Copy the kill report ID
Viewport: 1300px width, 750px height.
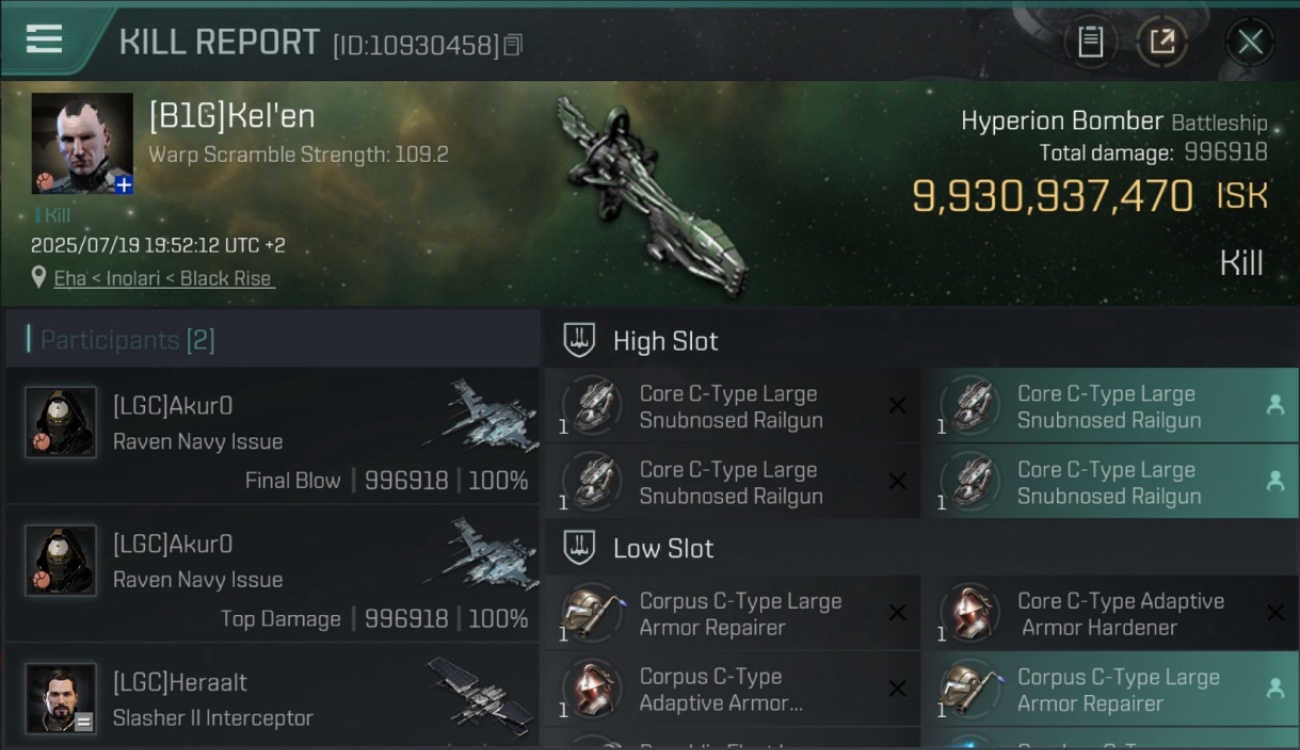point(512,45)
